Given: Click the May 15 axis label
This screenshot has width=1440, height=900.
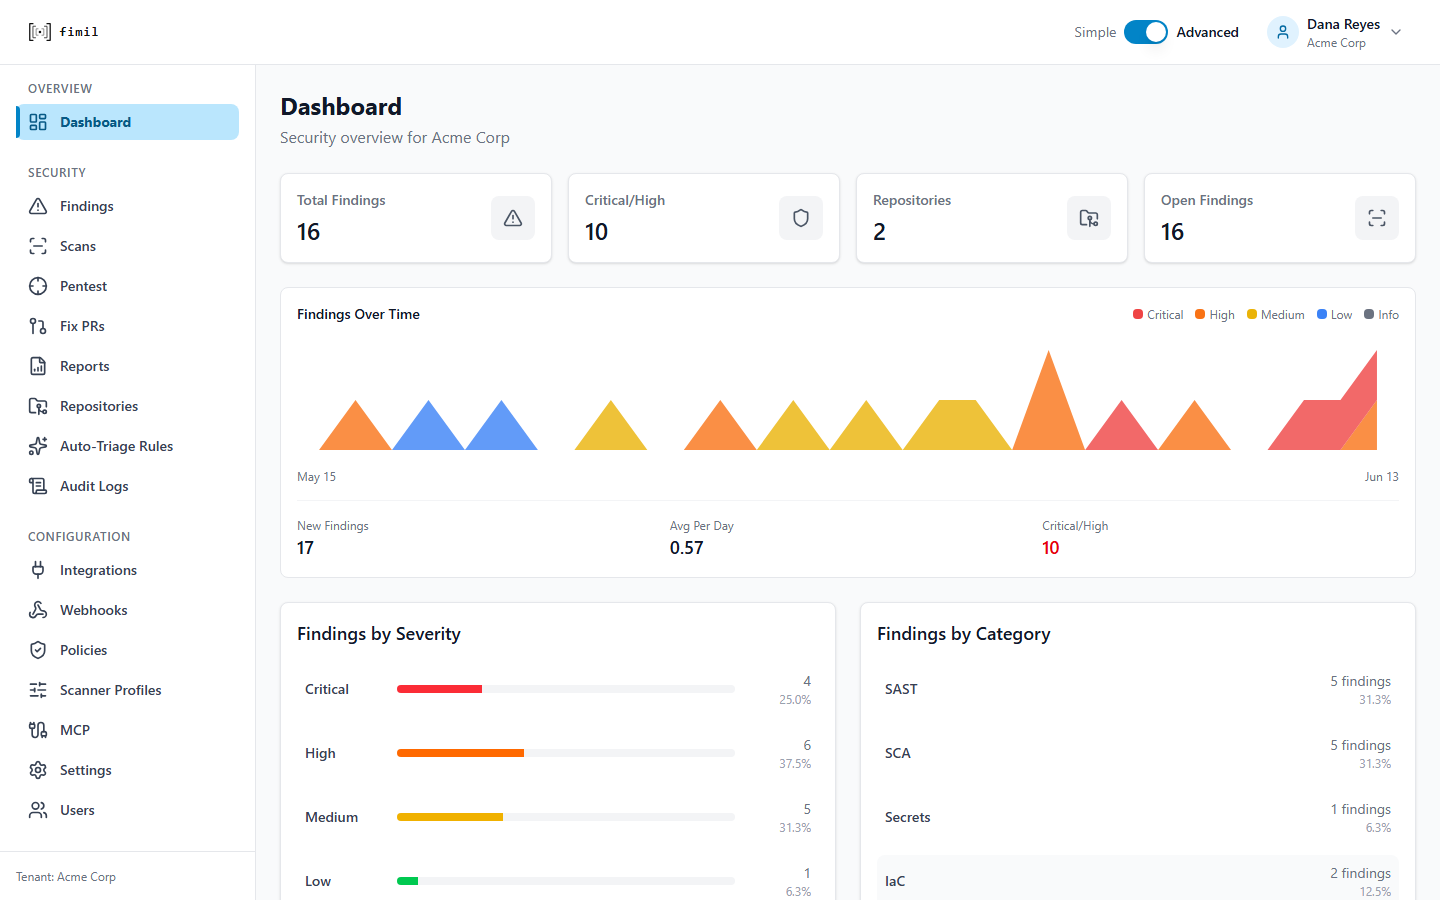Looking at the screenshot, I should [316, 477].
